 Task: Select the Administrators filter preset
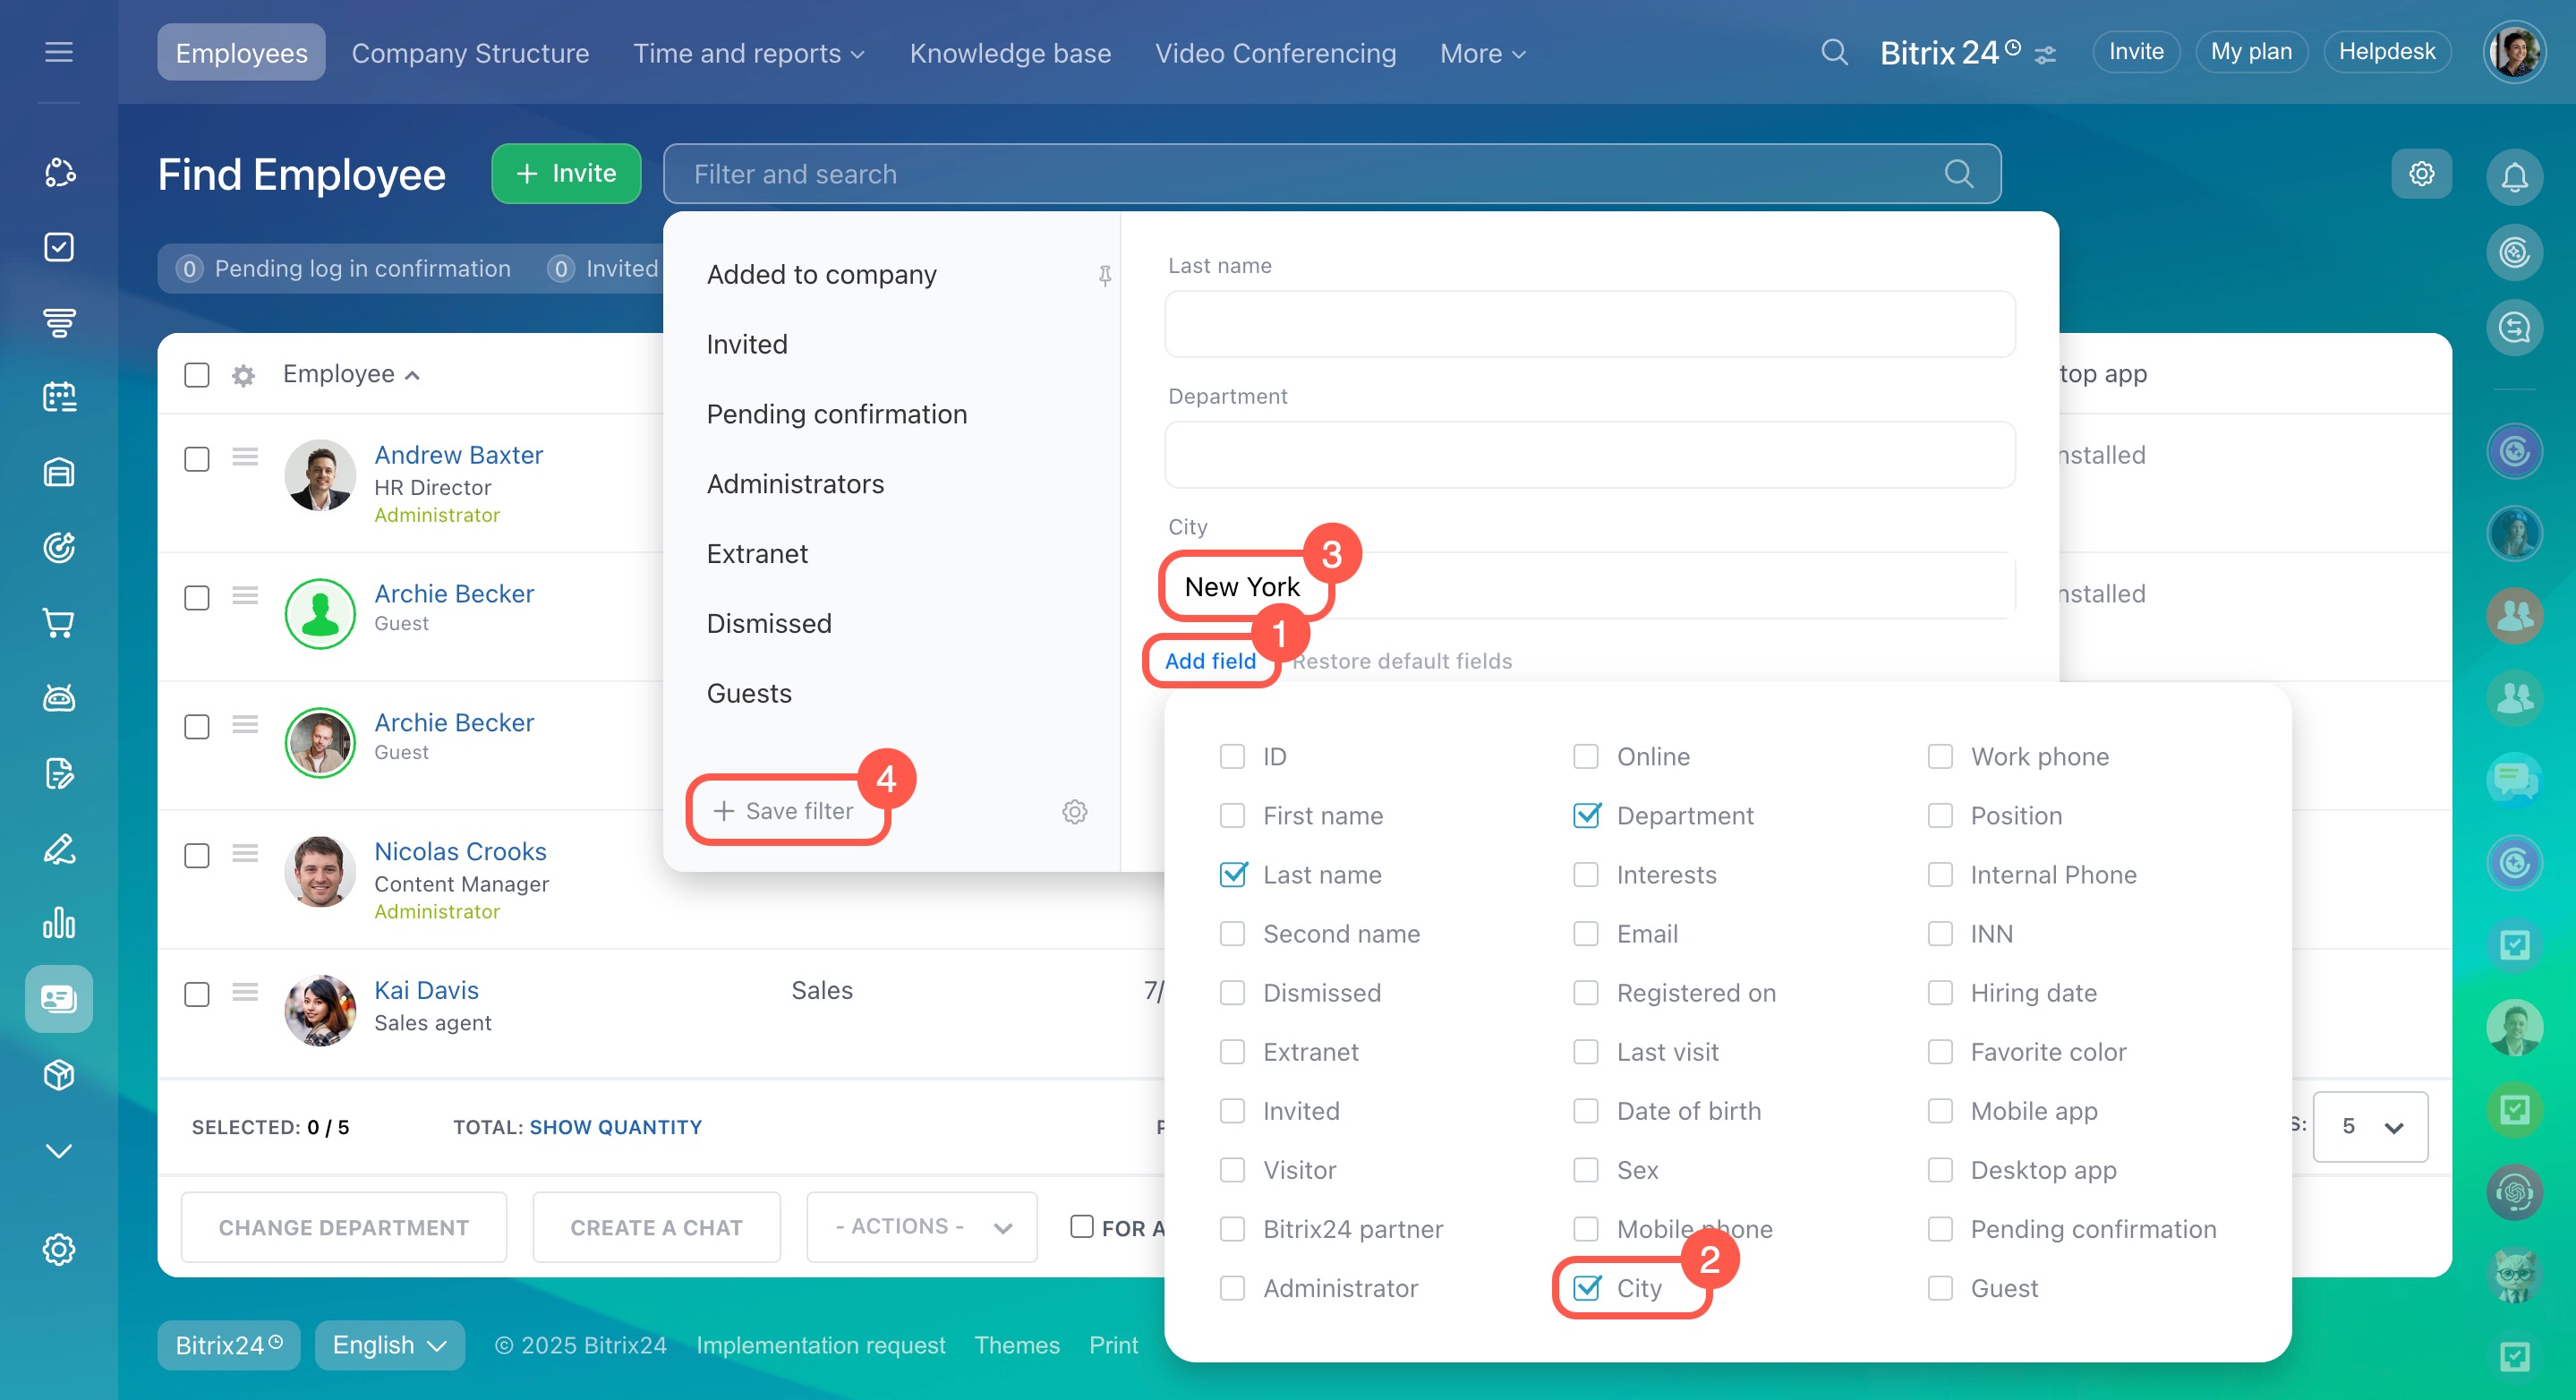[x=795, y=484]
